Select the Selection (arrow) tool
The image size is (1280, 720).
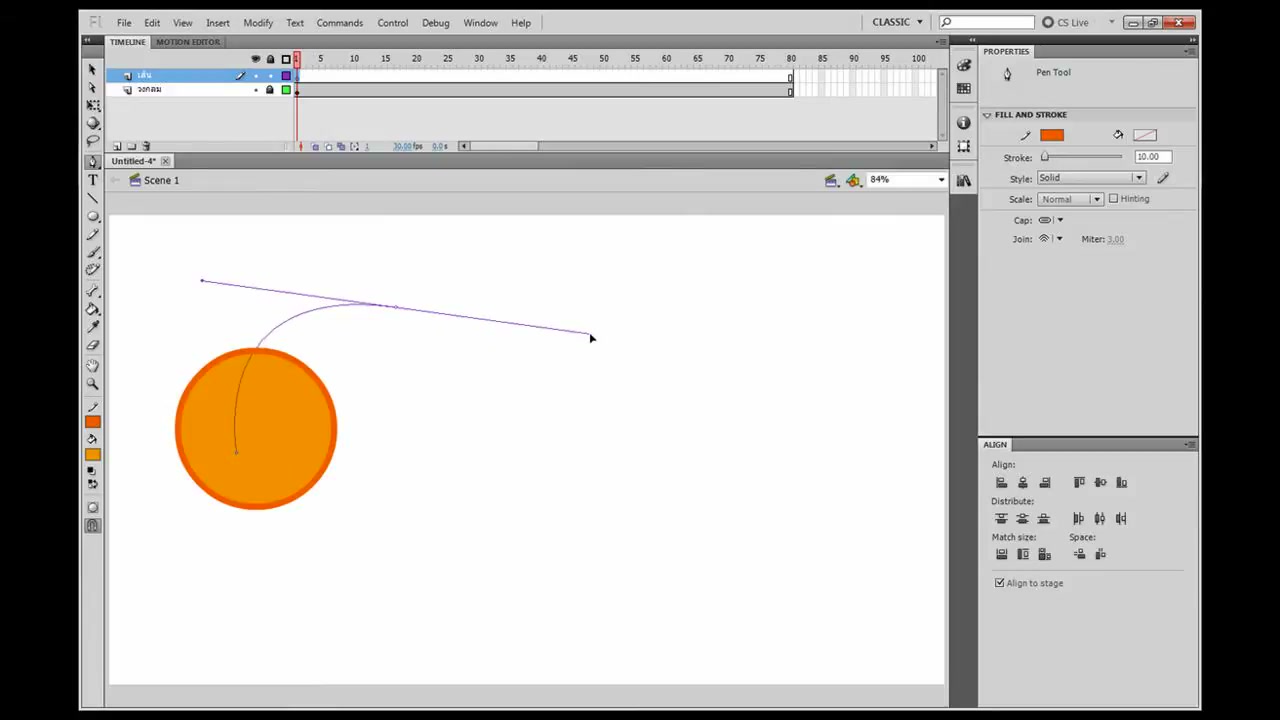92,70
